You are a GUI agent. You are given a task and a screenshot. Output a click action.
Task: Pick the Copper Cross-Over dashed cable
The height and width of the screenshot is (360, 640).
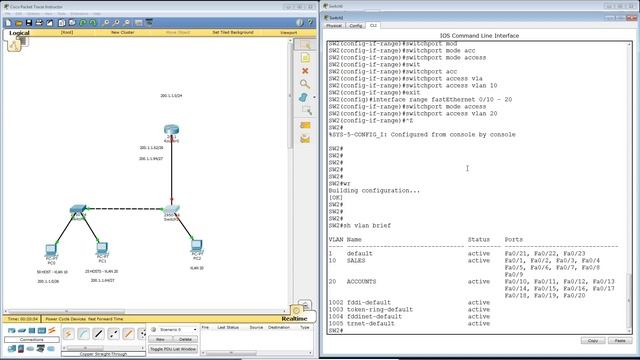pyautogui.click(x=113, y=334)
